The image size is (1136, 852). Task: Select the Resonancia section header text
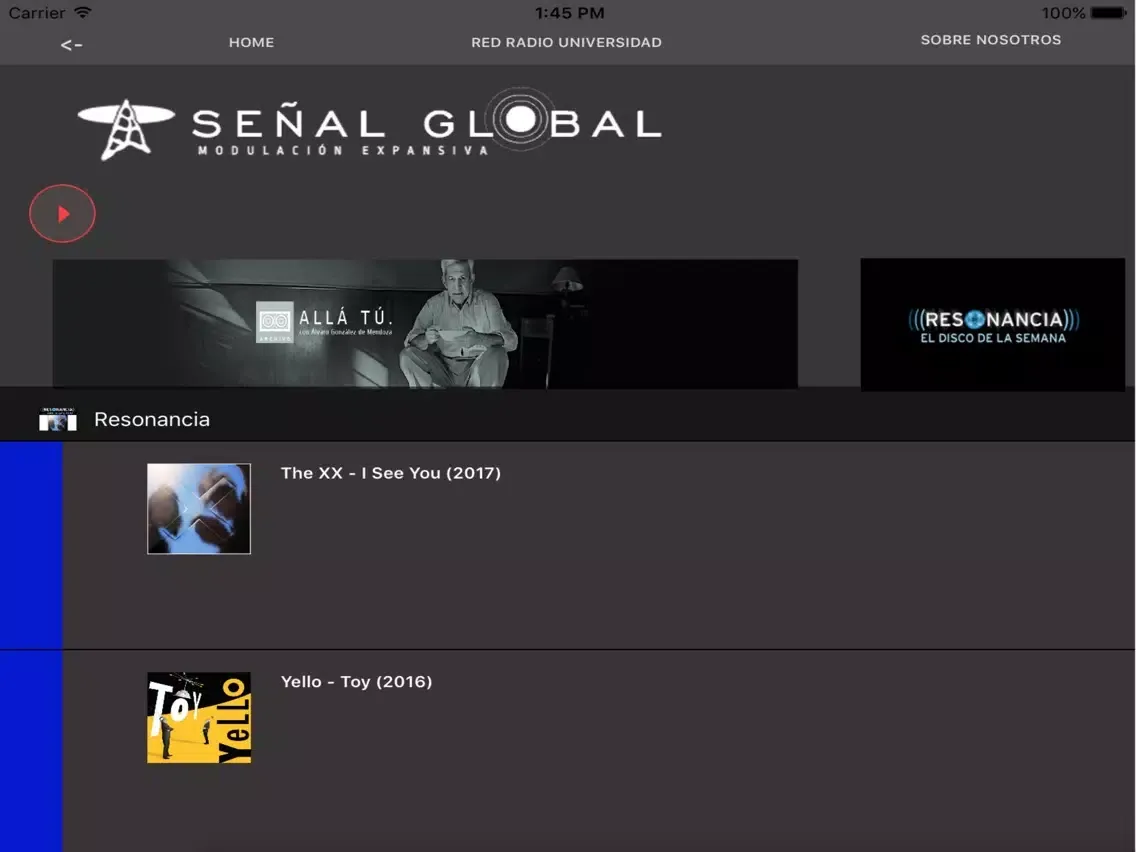152,419
